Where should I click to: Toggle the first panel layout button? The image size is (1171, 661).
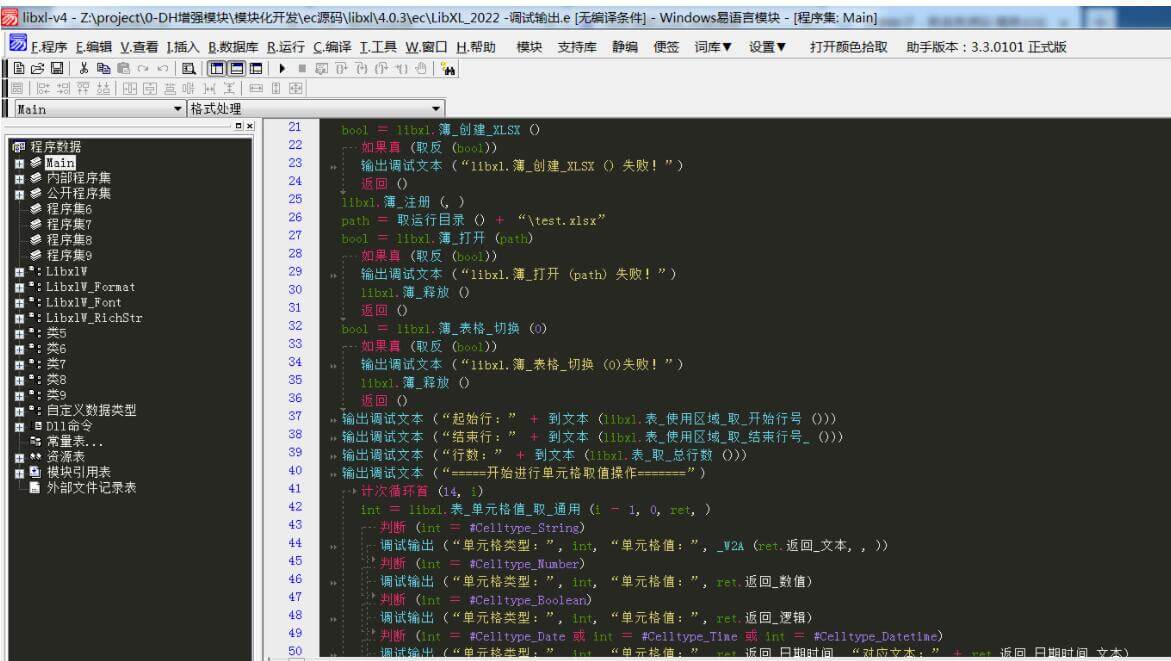[217, 68]
